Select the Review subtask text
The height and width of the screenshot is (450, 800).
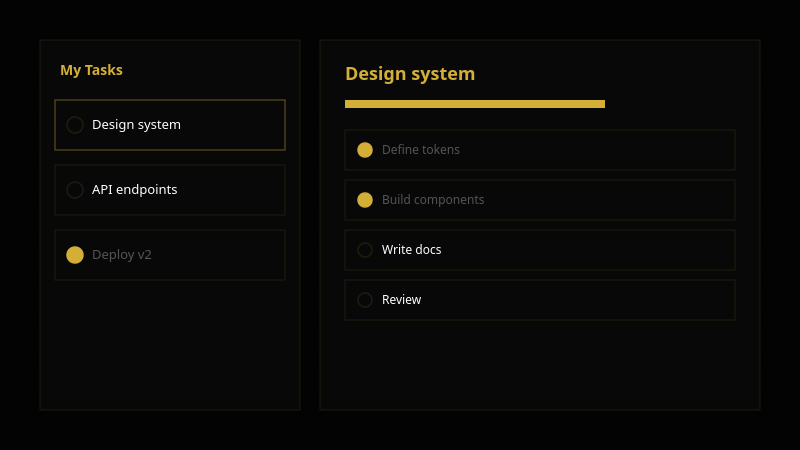[401, 300]
